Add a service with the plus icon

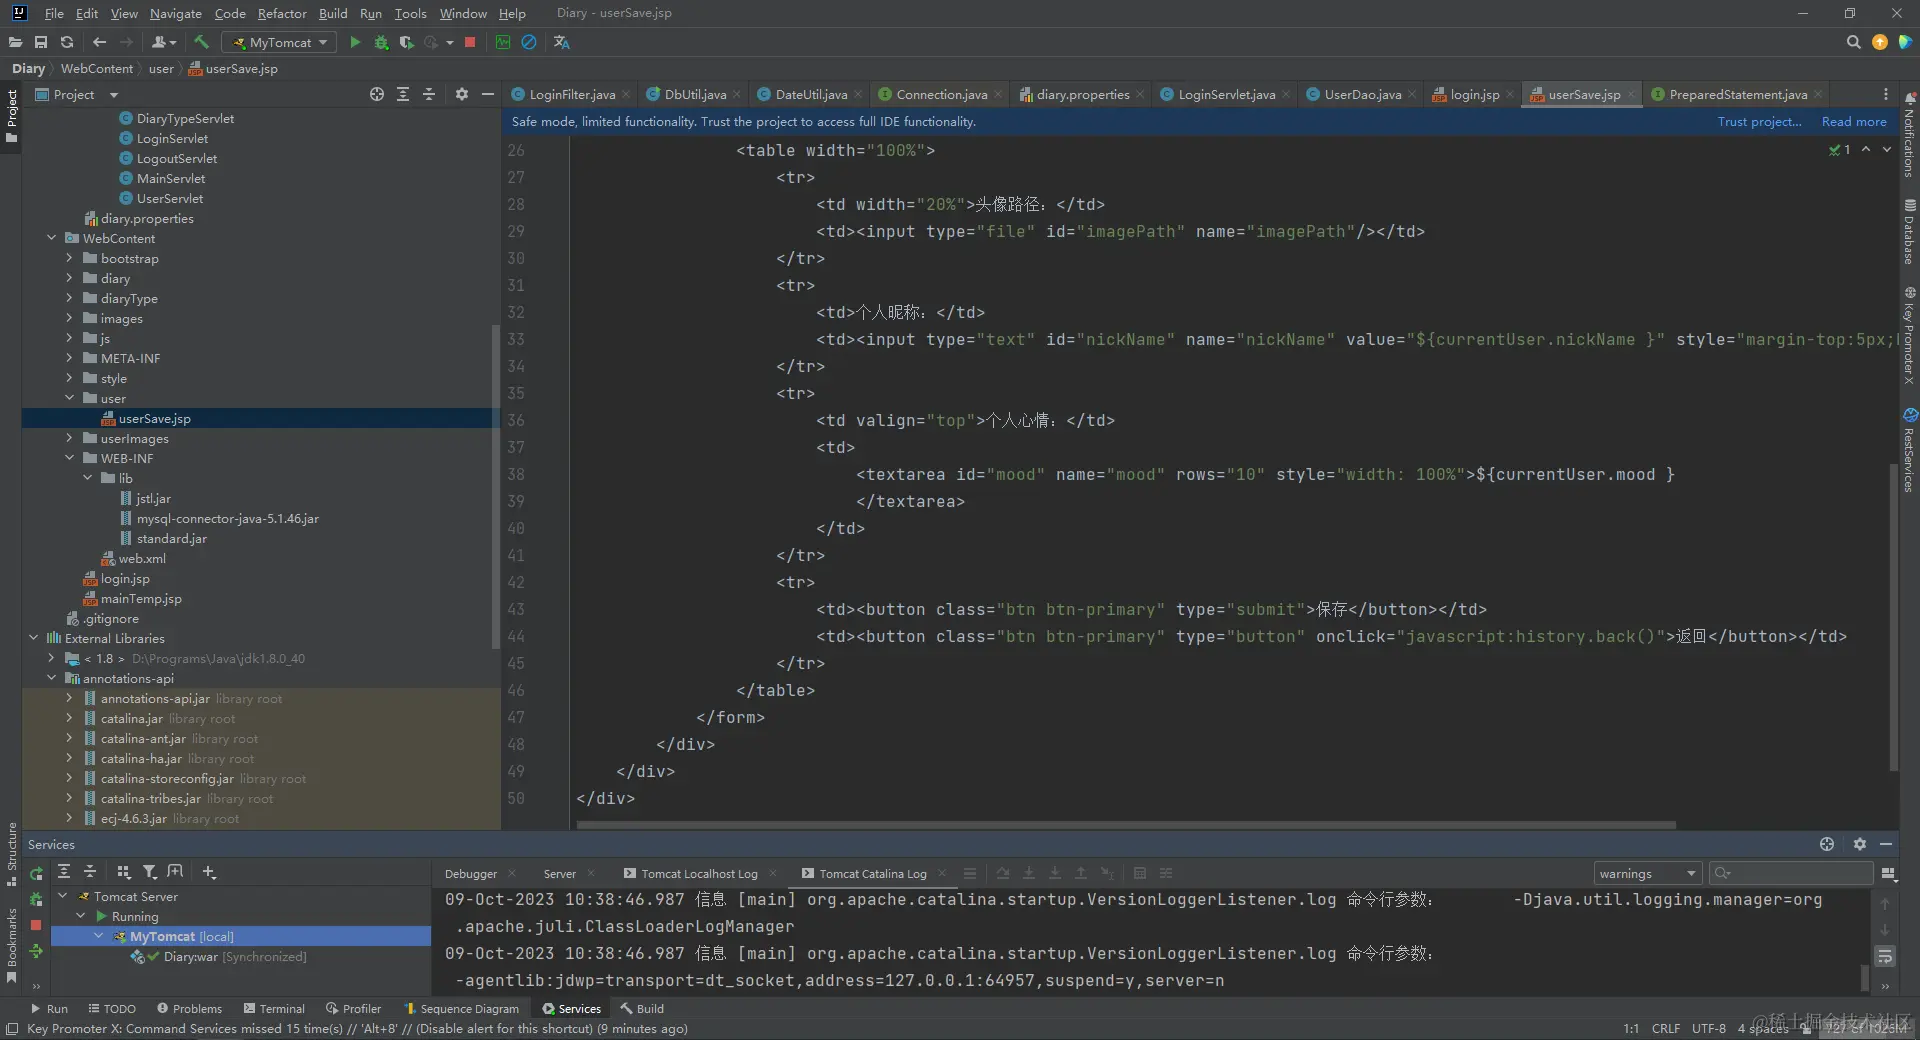click(x=209, y=872)
